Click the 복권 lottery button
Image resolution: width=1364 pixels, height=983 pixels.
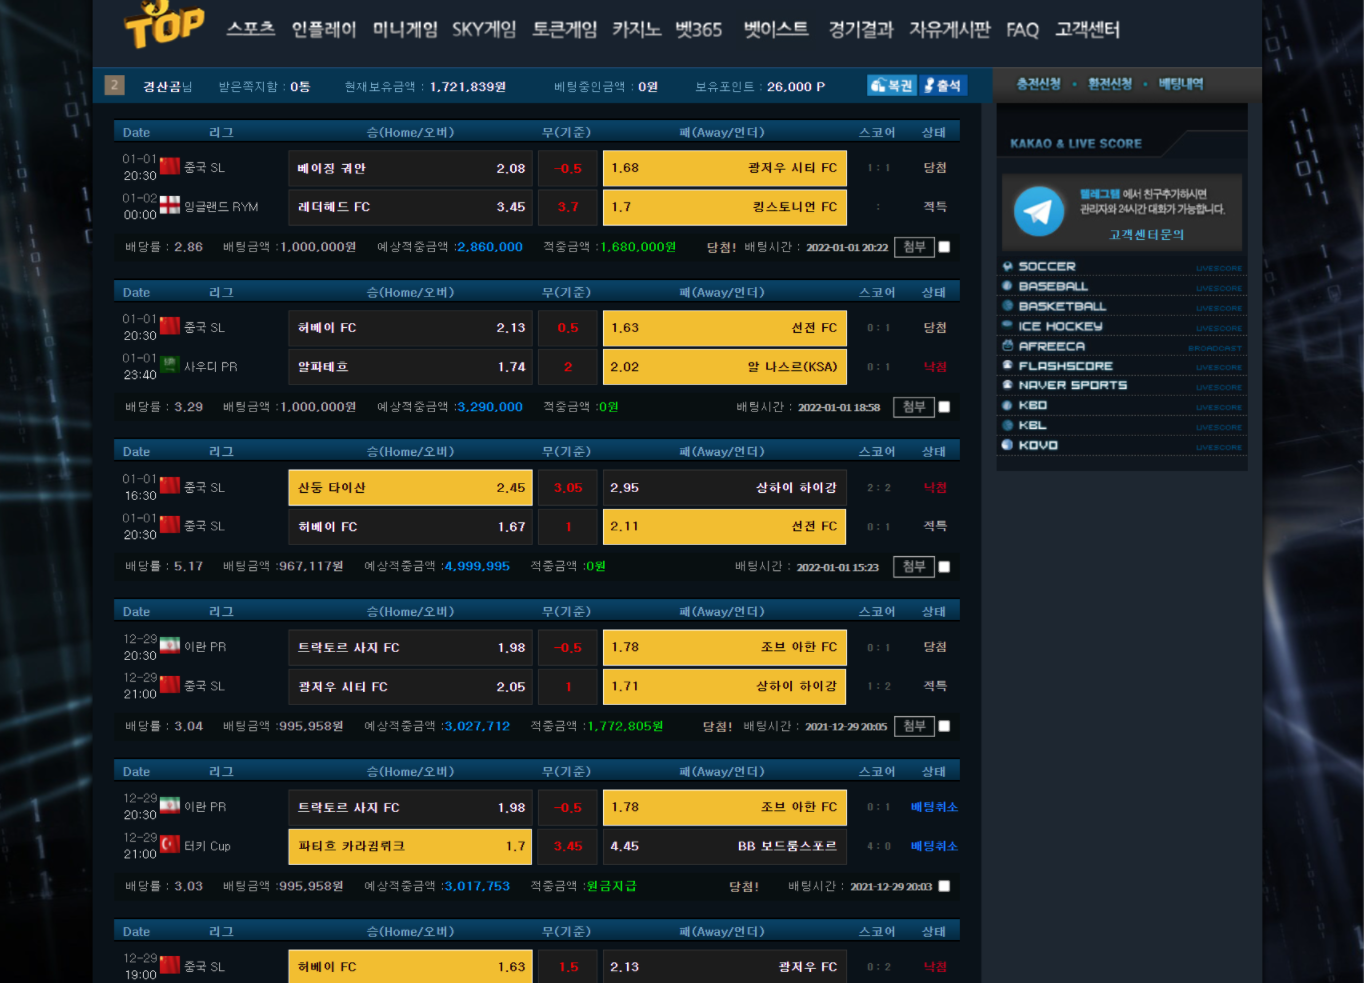tap(891, 86)
